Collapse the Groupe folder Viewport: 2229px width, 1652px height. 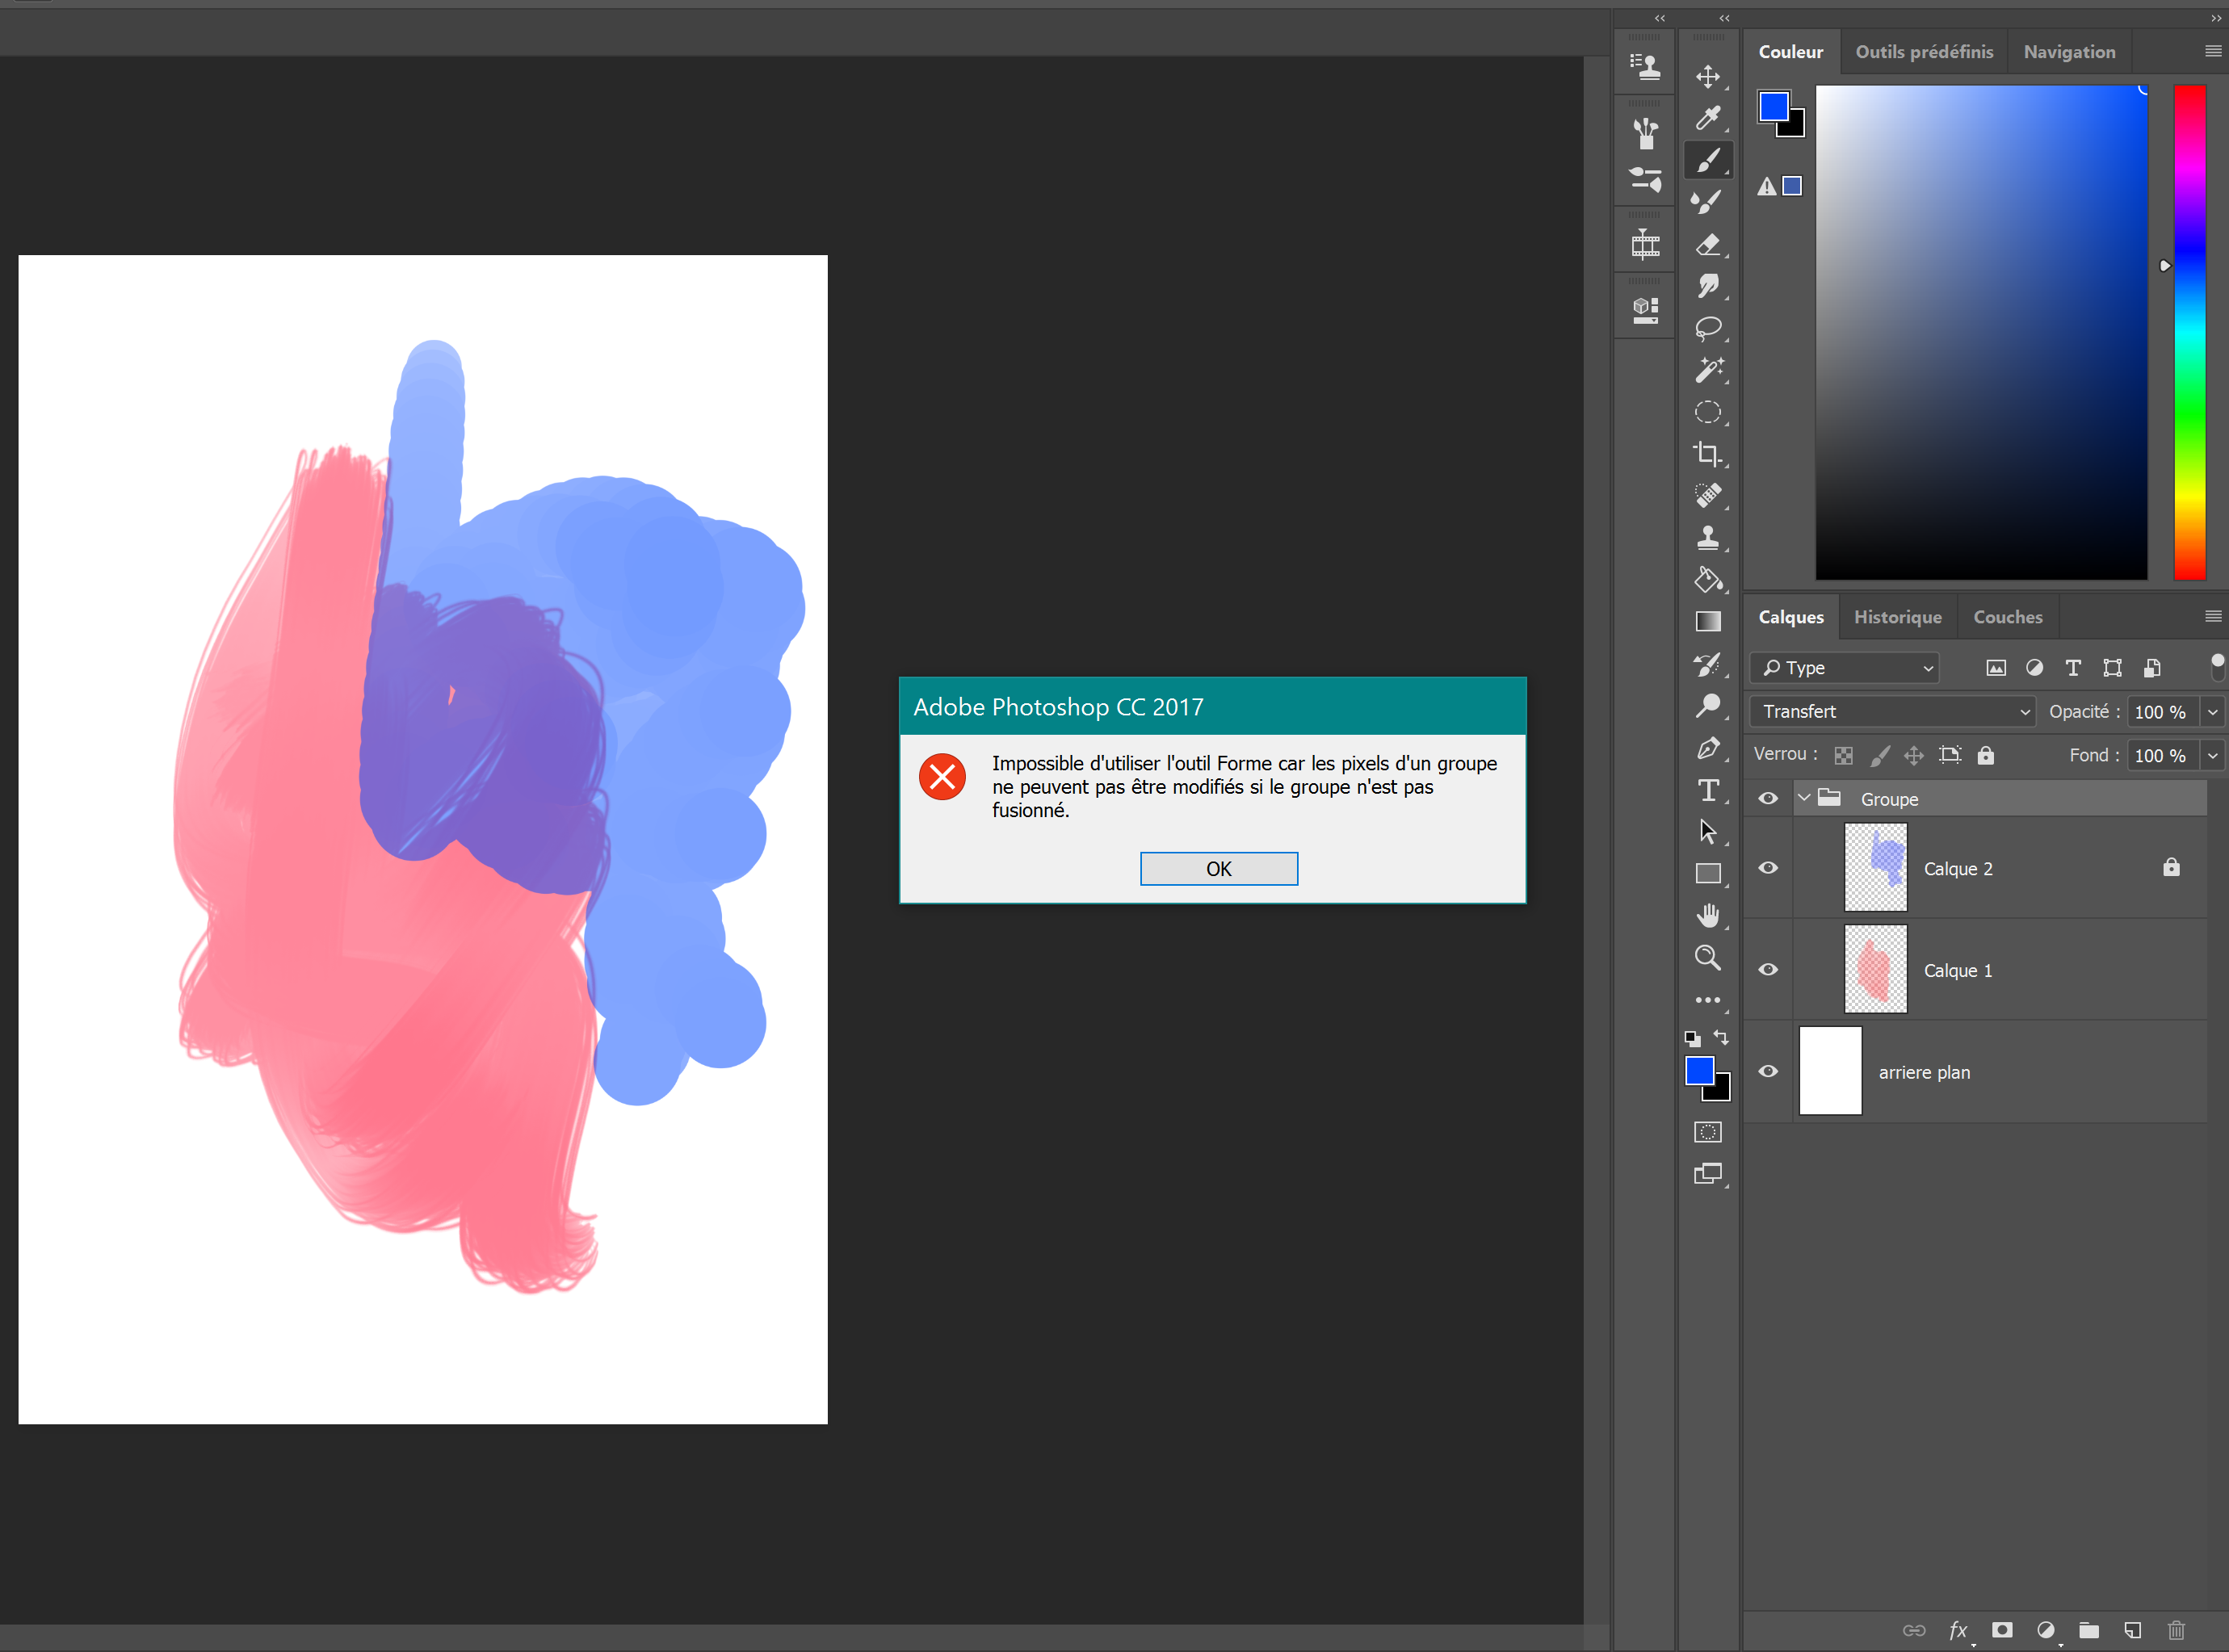(1805, 798)
